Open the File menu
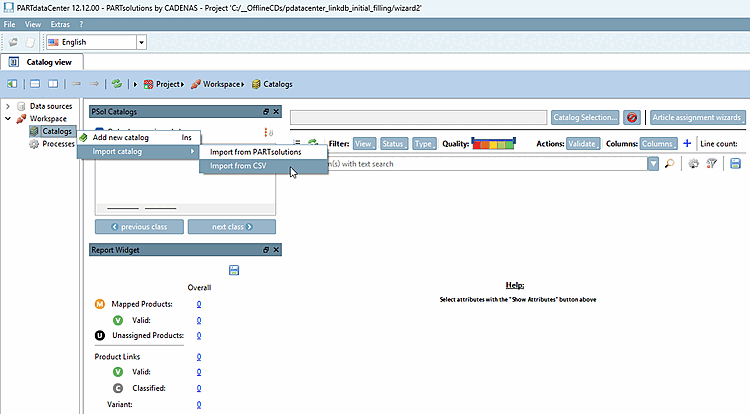This screenshot has width=750, height=414. coord(10,24)
